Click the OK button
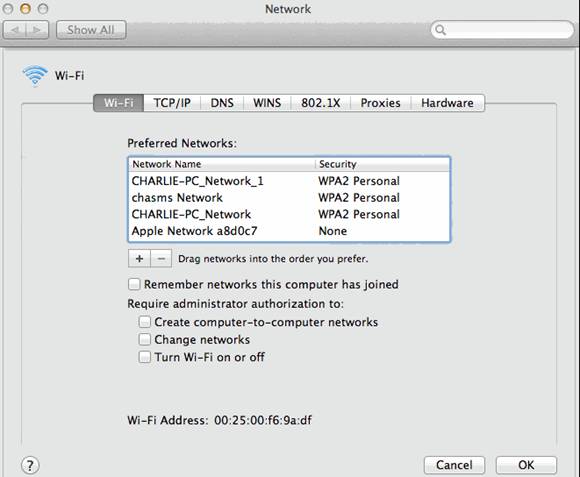 point(526,465)
